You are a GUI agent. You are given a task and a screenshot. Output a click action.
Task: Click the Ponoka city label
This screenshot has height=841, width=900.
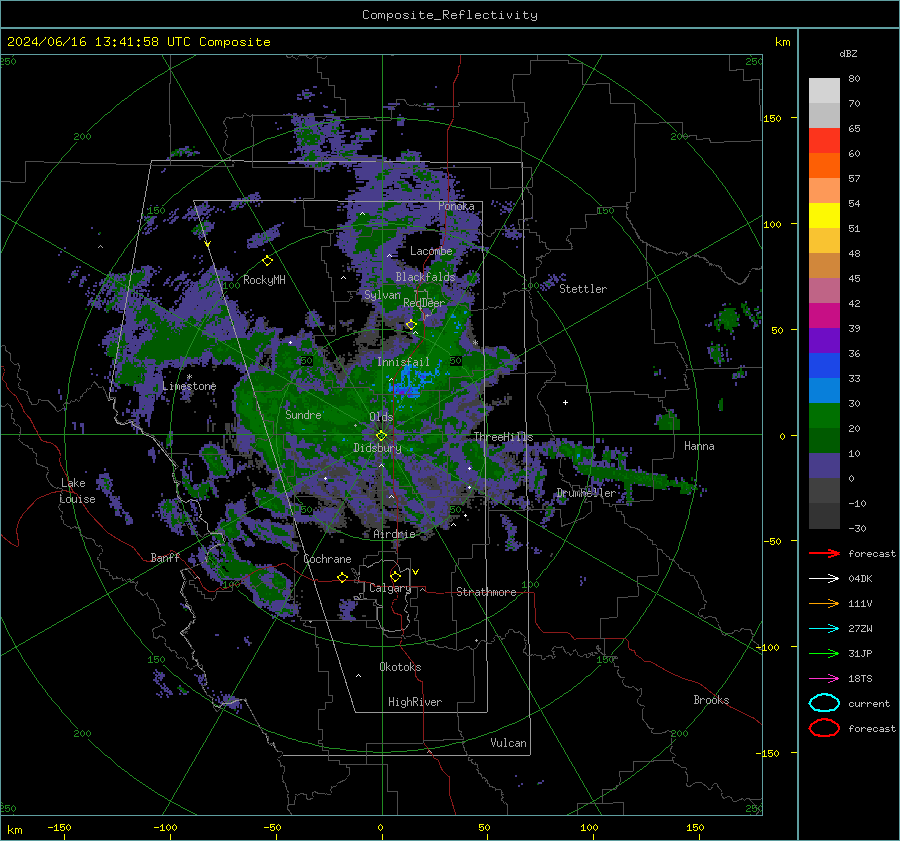point(456,206)
